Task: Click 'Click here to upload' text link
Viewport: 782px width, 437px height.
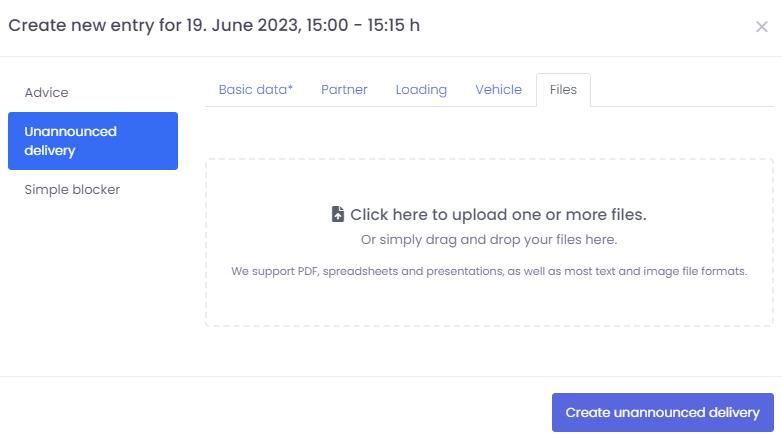Action: point(498,214)
